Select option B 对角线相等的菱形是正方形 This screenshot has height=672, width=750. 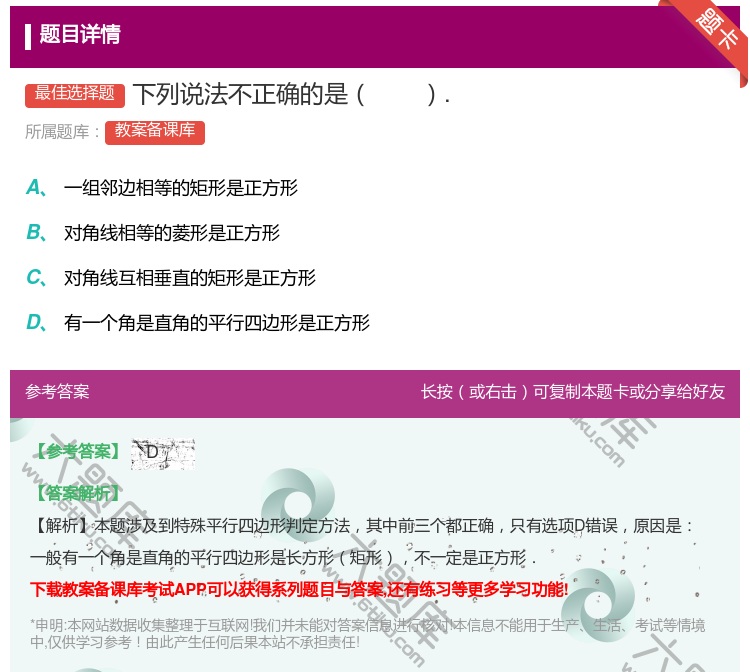point(153,232)
